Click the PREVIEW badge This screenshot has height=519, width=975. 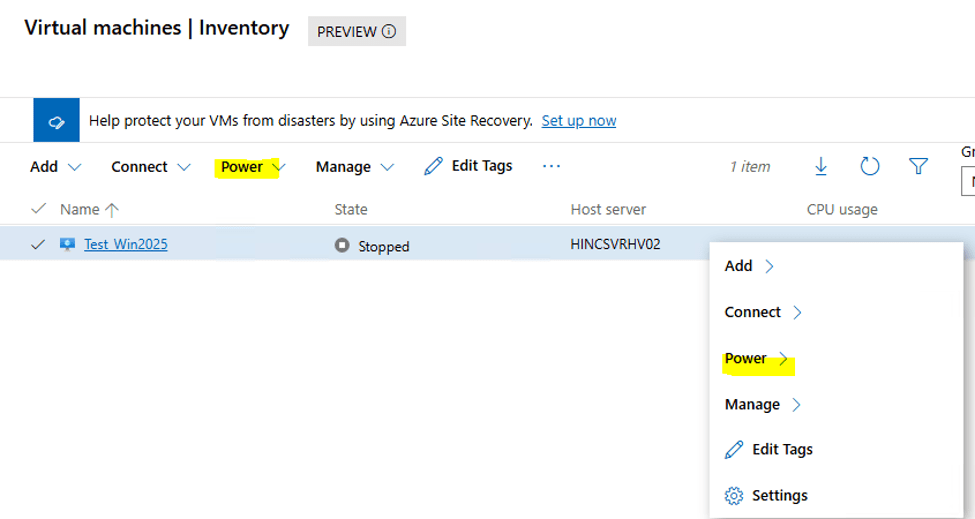coord(357,31)
